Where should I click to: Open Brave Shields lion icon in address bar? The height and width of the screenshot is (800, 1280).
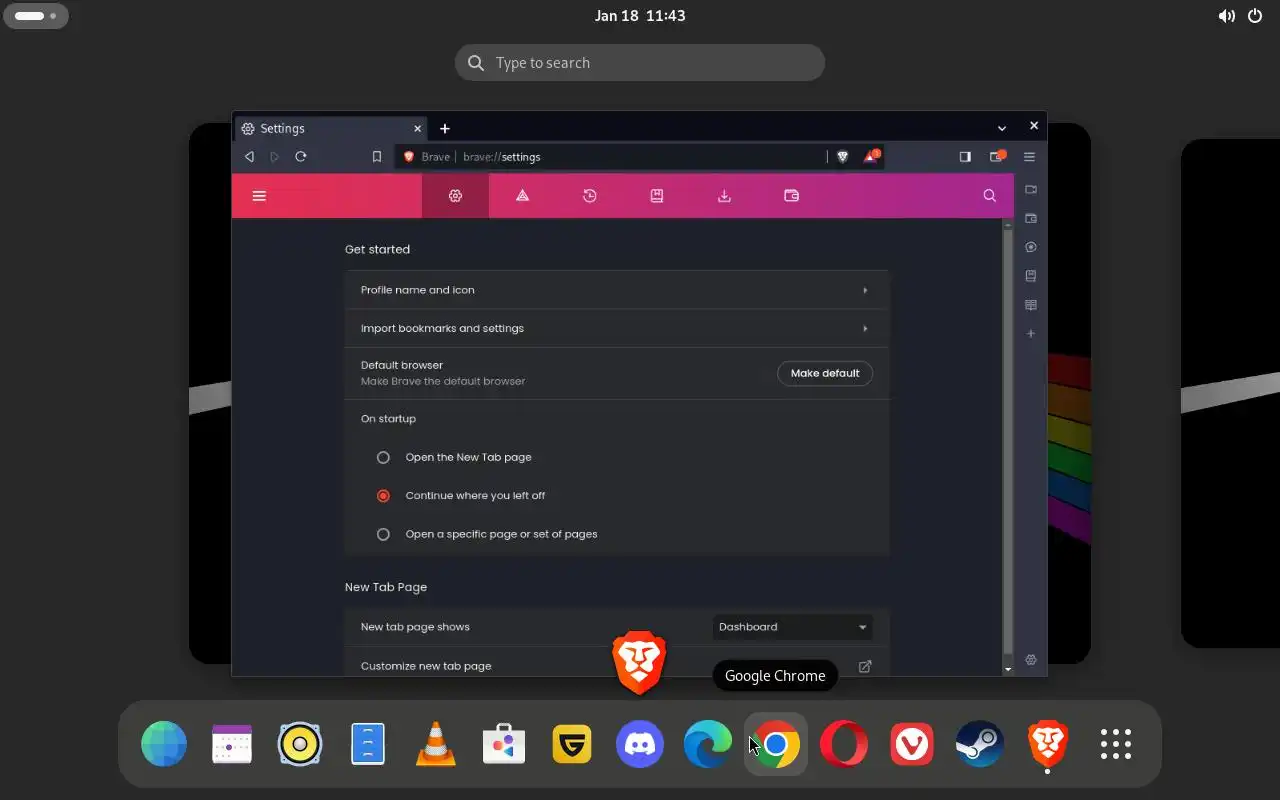coord(842,156)
